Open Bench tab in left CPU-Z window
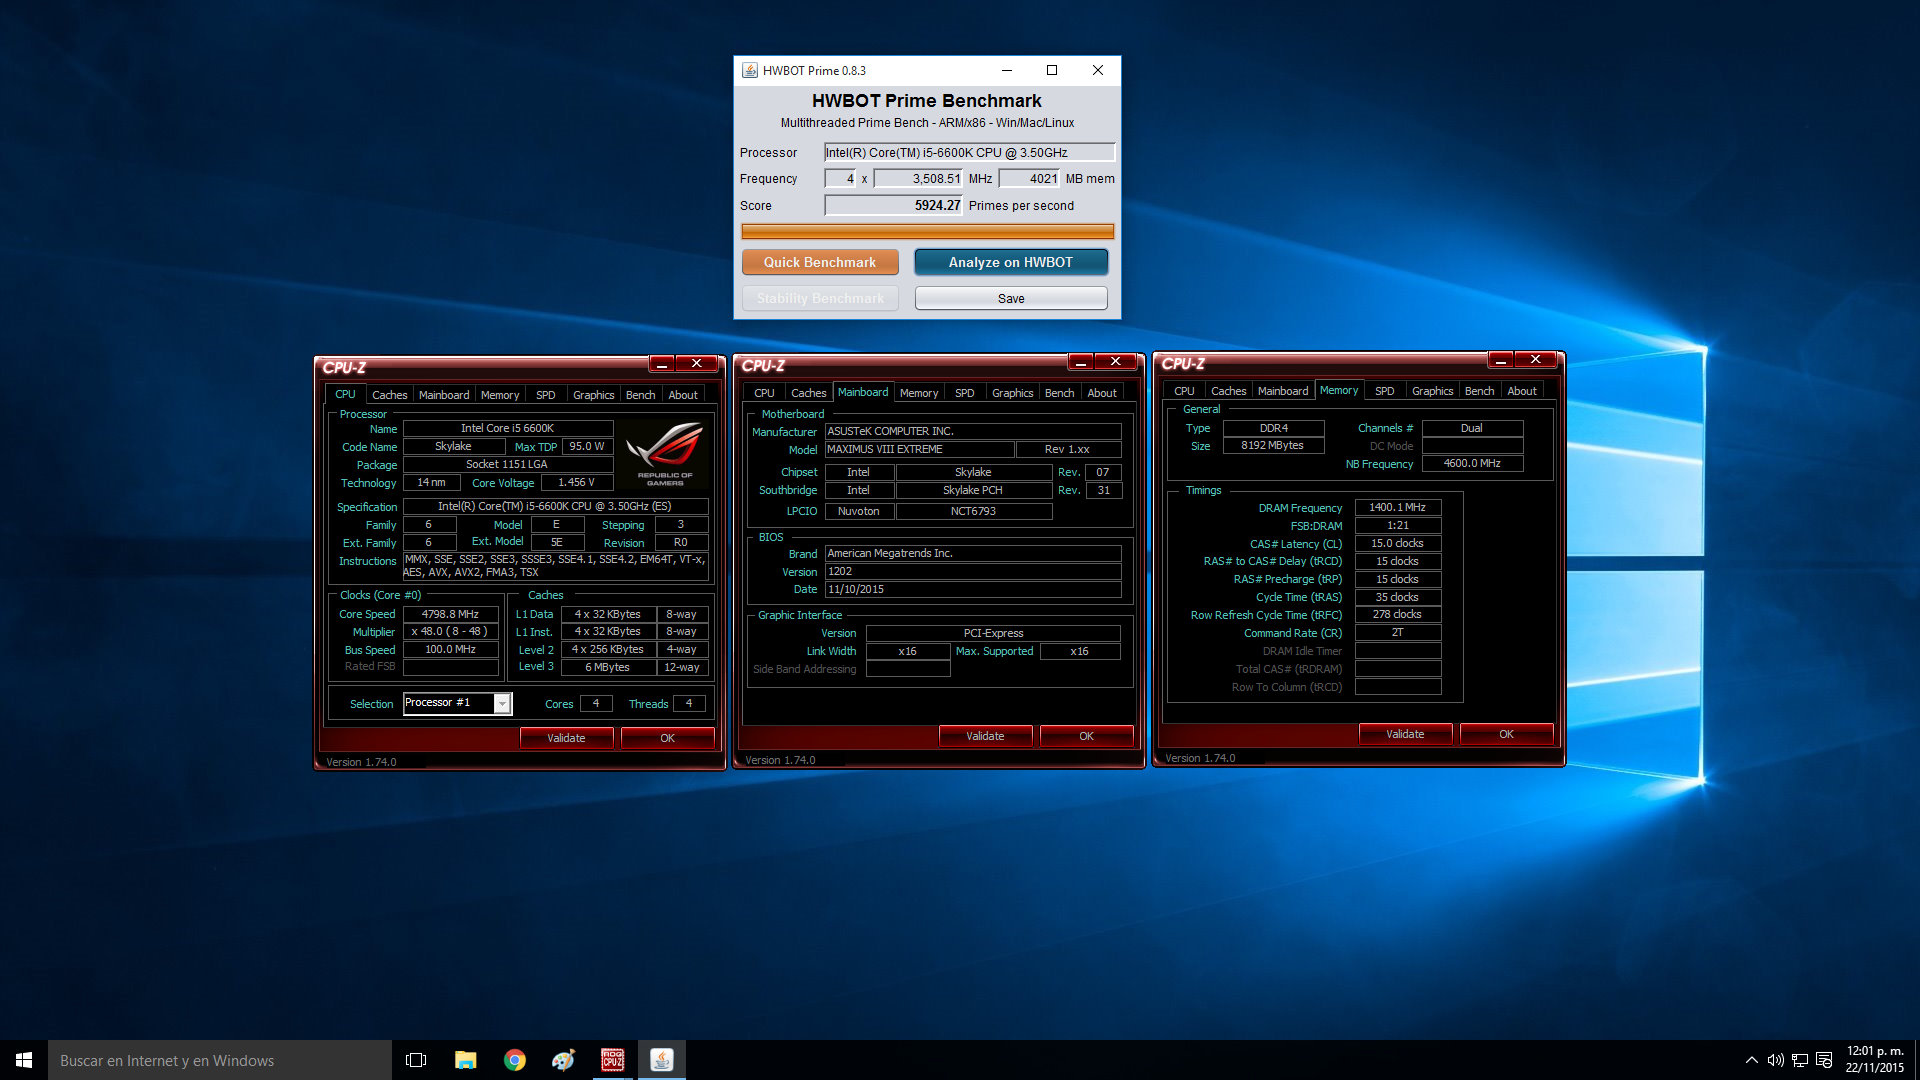The image size is (1920, 1080). (641, 395)
